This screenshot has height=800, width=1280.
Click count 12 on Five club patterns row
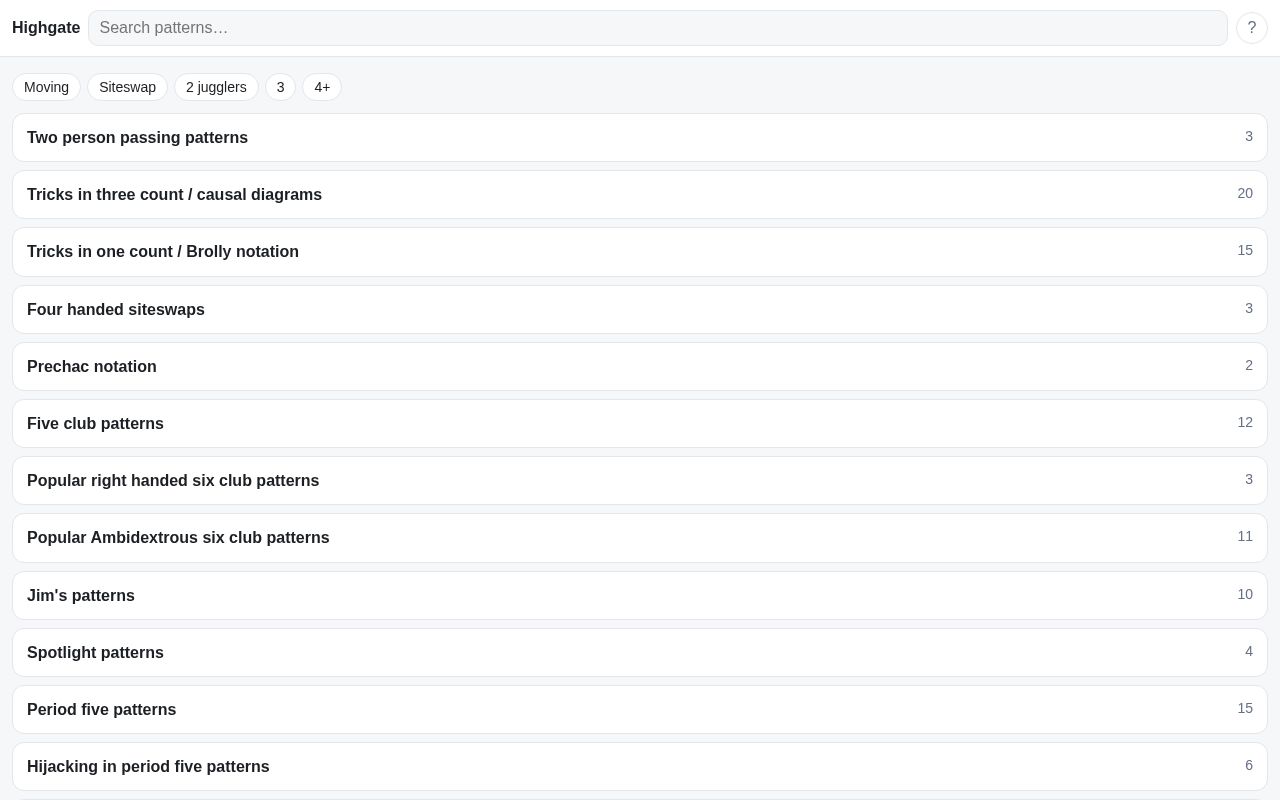[x=1245, y=422]
